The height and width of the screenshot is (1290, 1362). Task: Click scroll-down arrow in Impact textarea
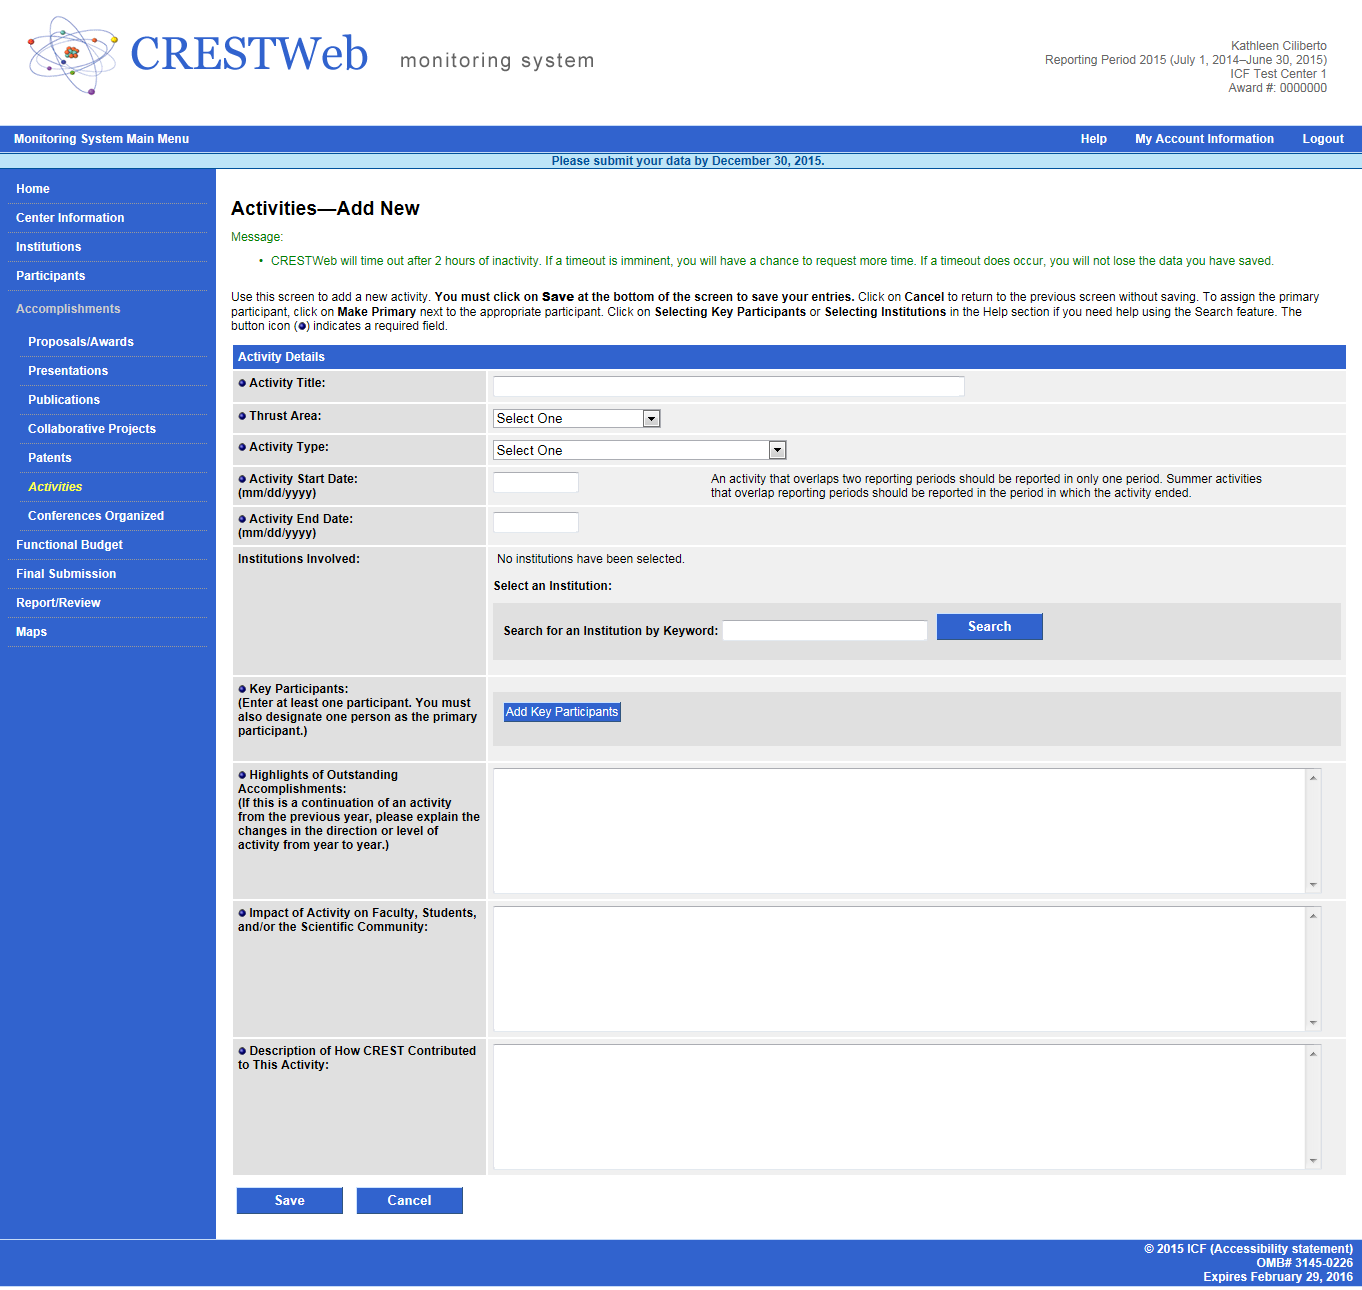(x=1313, y=1023)
